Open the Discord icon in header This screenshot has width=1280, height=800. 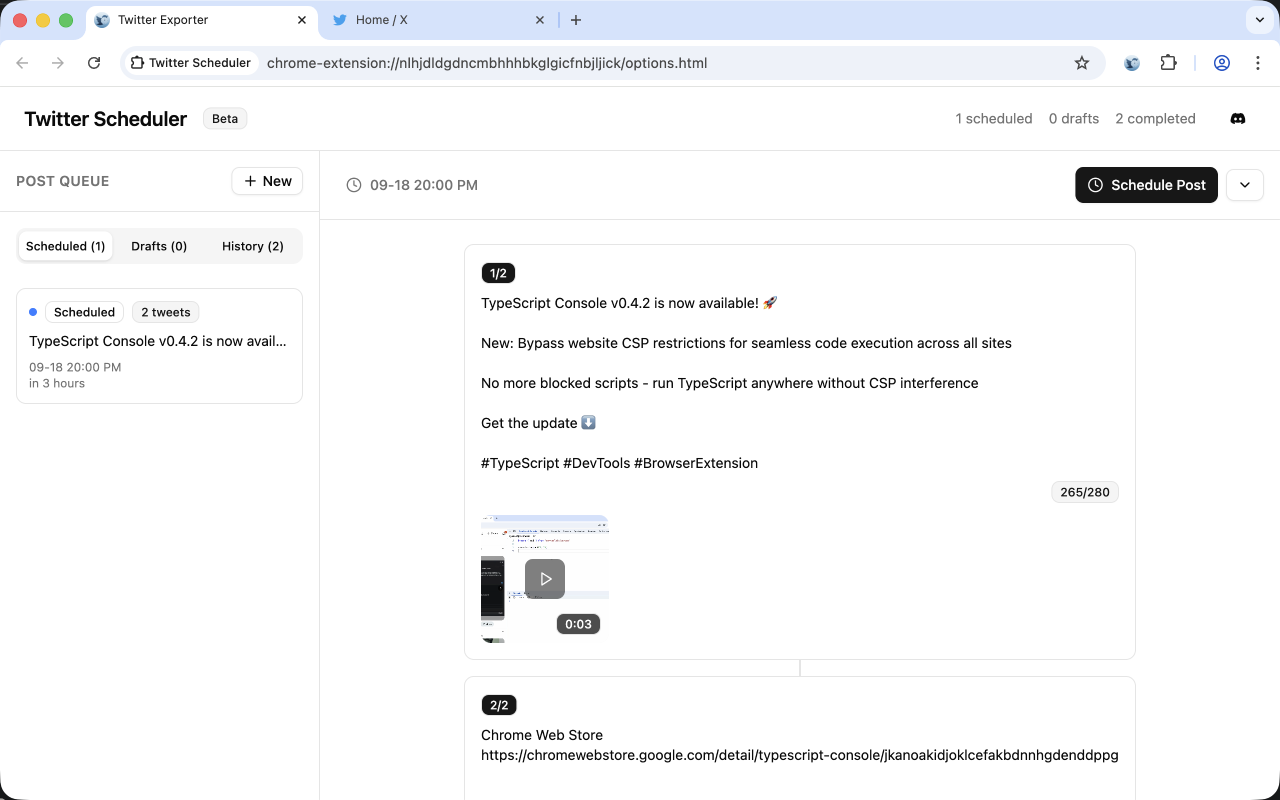coord(1237,119)
